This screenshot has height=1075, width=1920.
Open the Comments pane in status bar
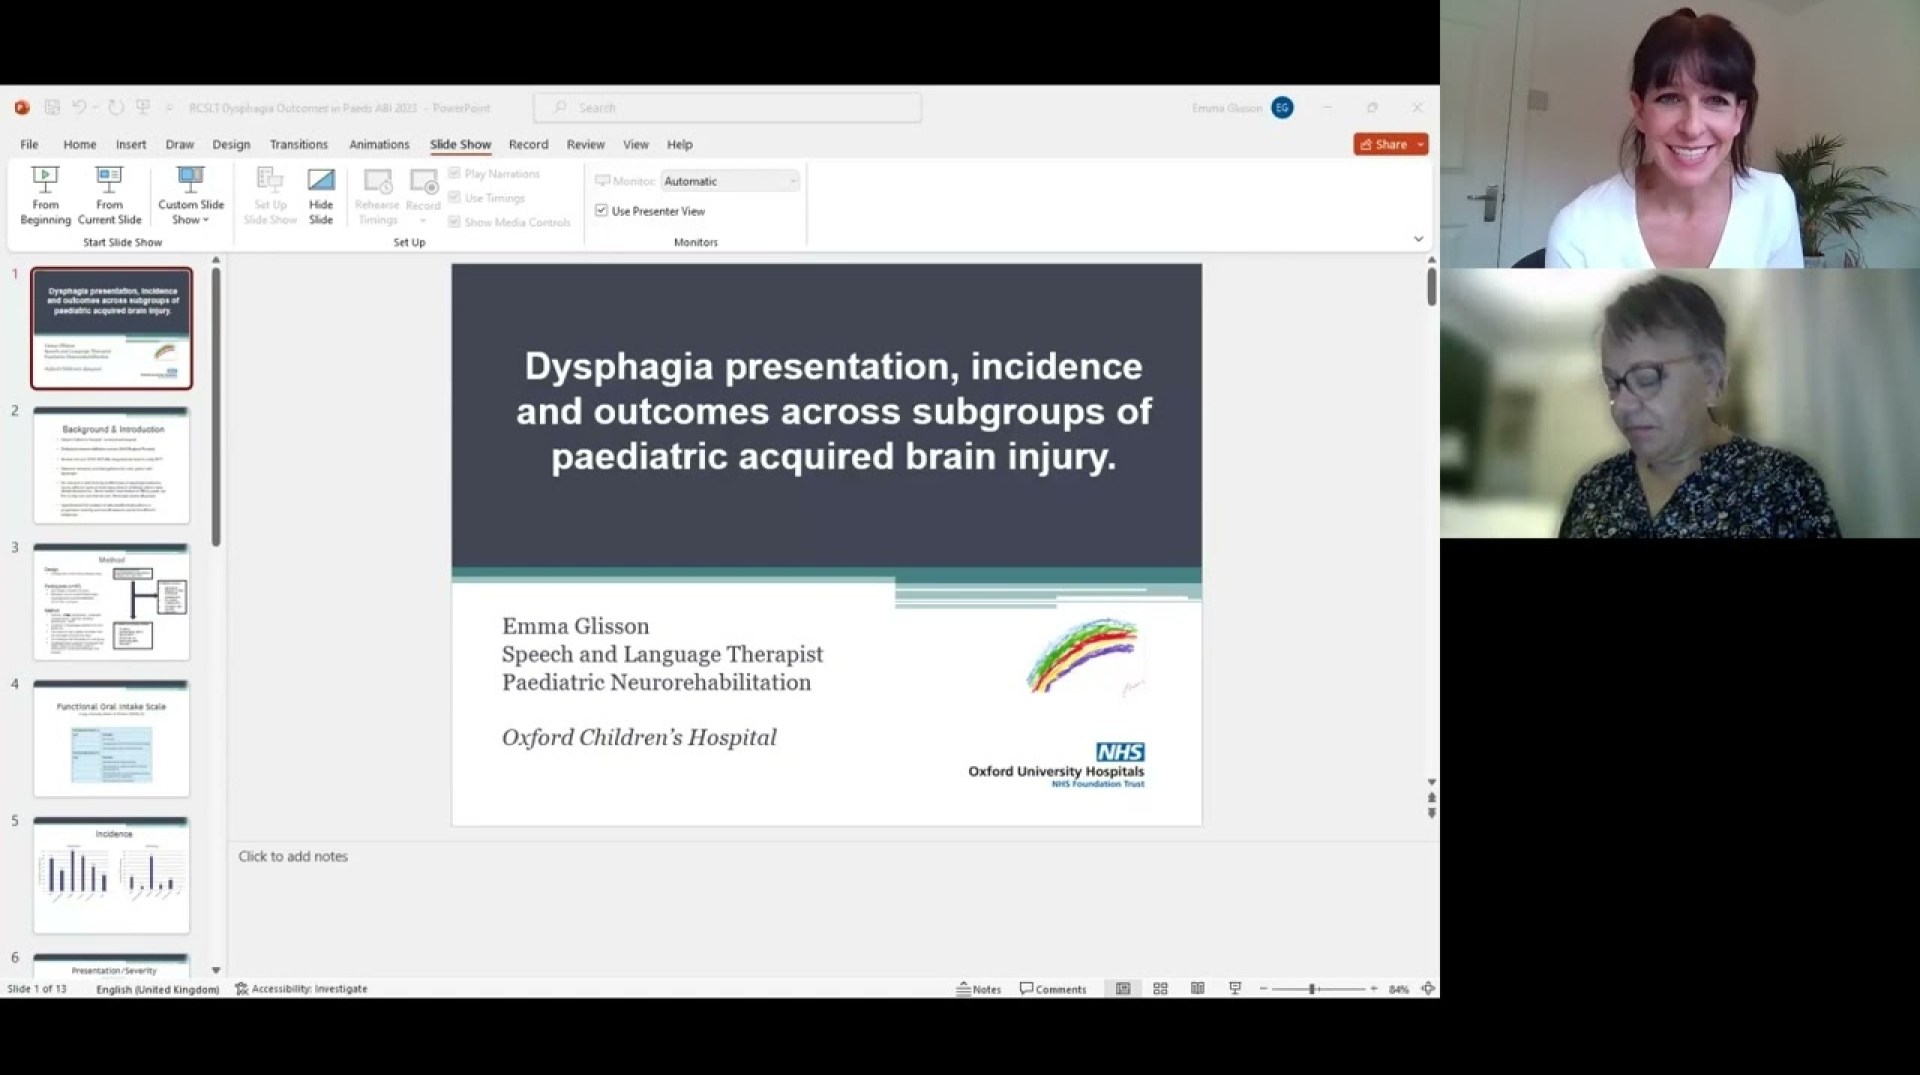click(1053, 988)
